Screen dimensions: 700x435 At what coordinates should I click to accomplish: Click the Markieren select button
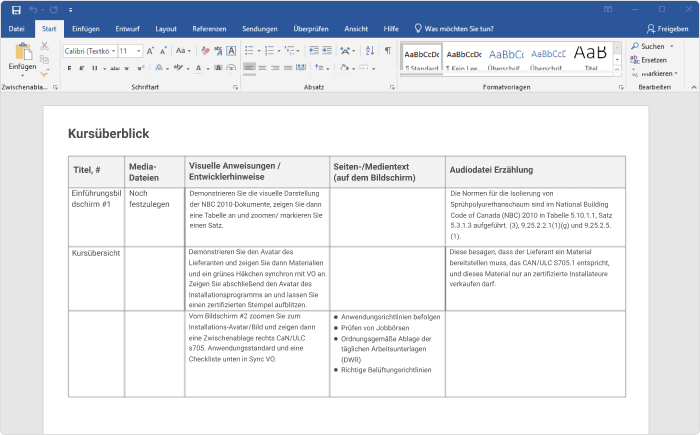pyautogui.click(x=655, y=73)
